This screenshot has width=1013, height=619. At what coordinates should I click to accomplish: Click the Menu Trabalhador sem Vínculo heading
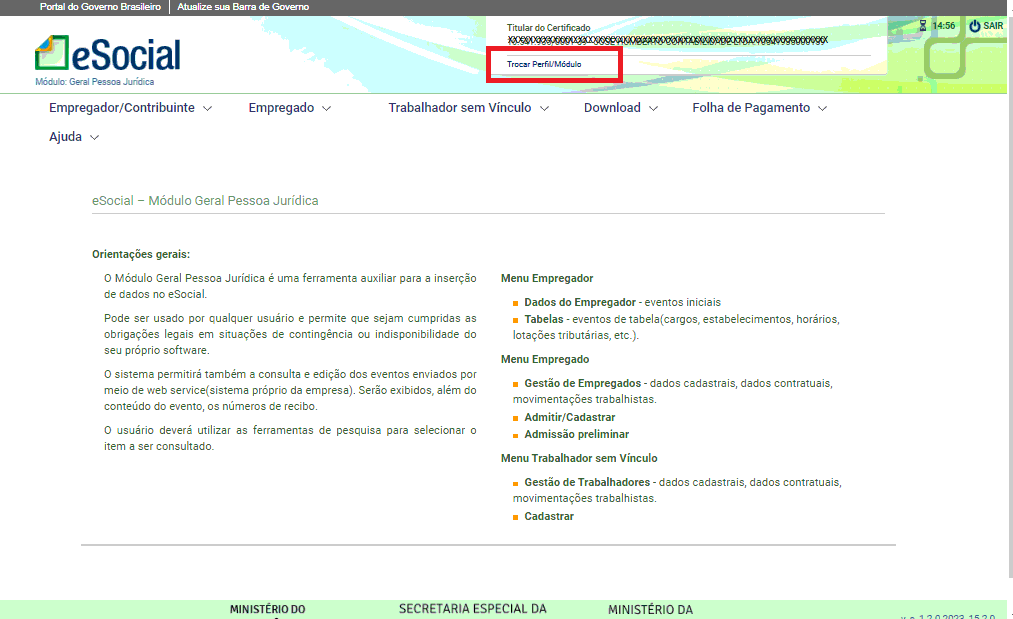click(x=580, y=458)
